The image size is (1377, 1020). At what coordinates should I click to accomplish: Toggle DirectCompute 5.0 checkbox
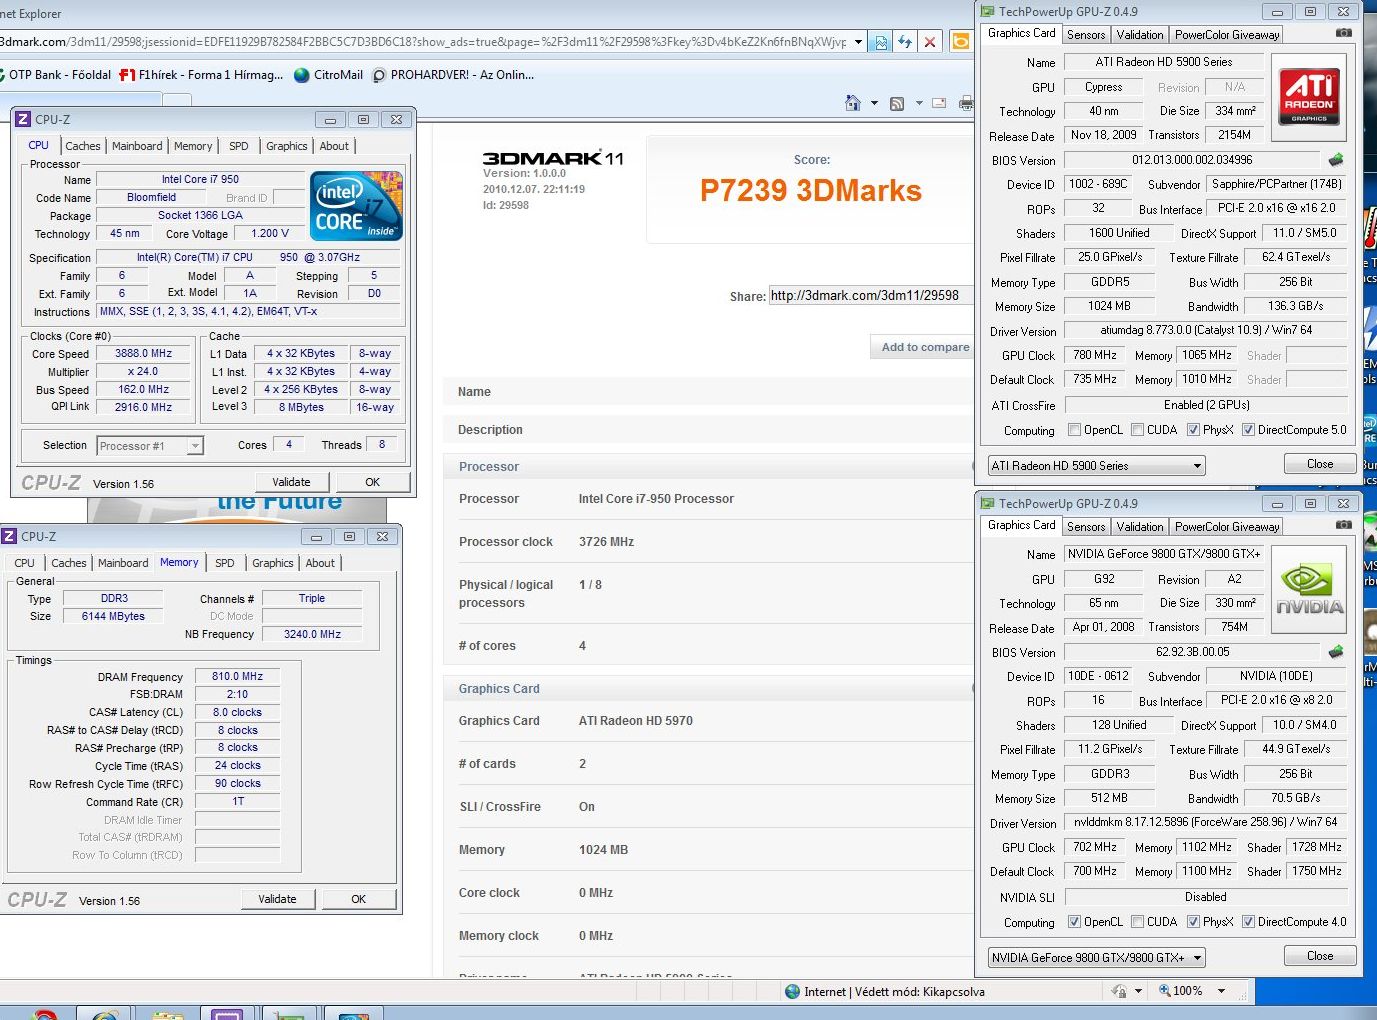1248,430
